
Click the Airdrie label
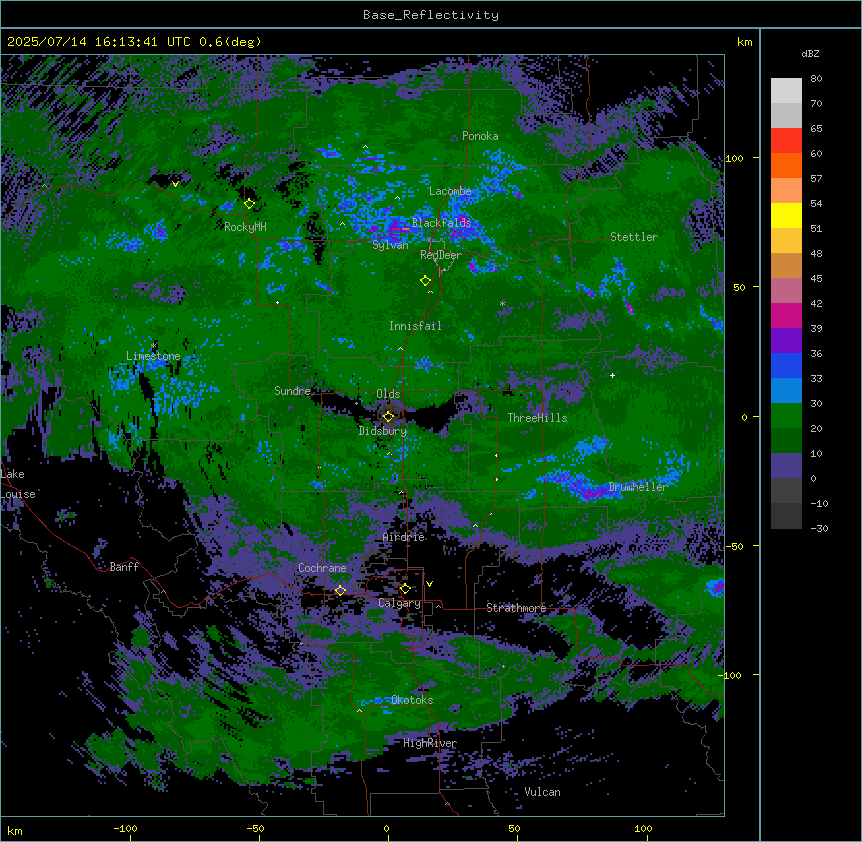[404, 537]
